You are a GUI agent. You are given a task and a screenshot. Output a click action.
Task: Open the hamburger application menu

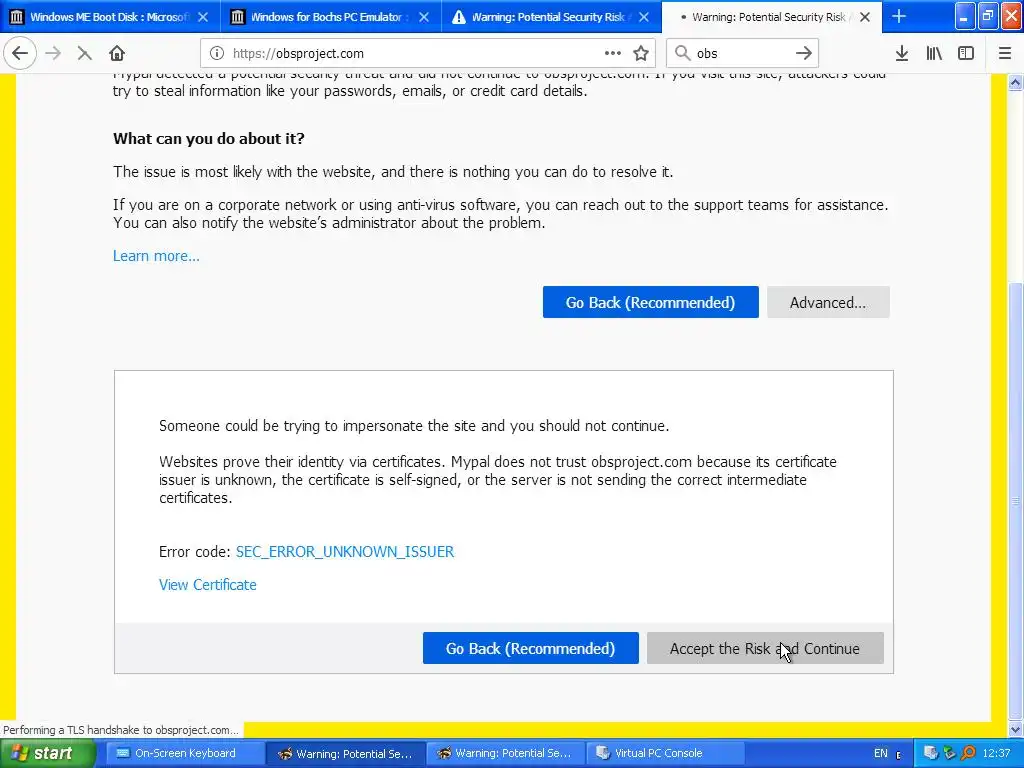coord(1005,54)
